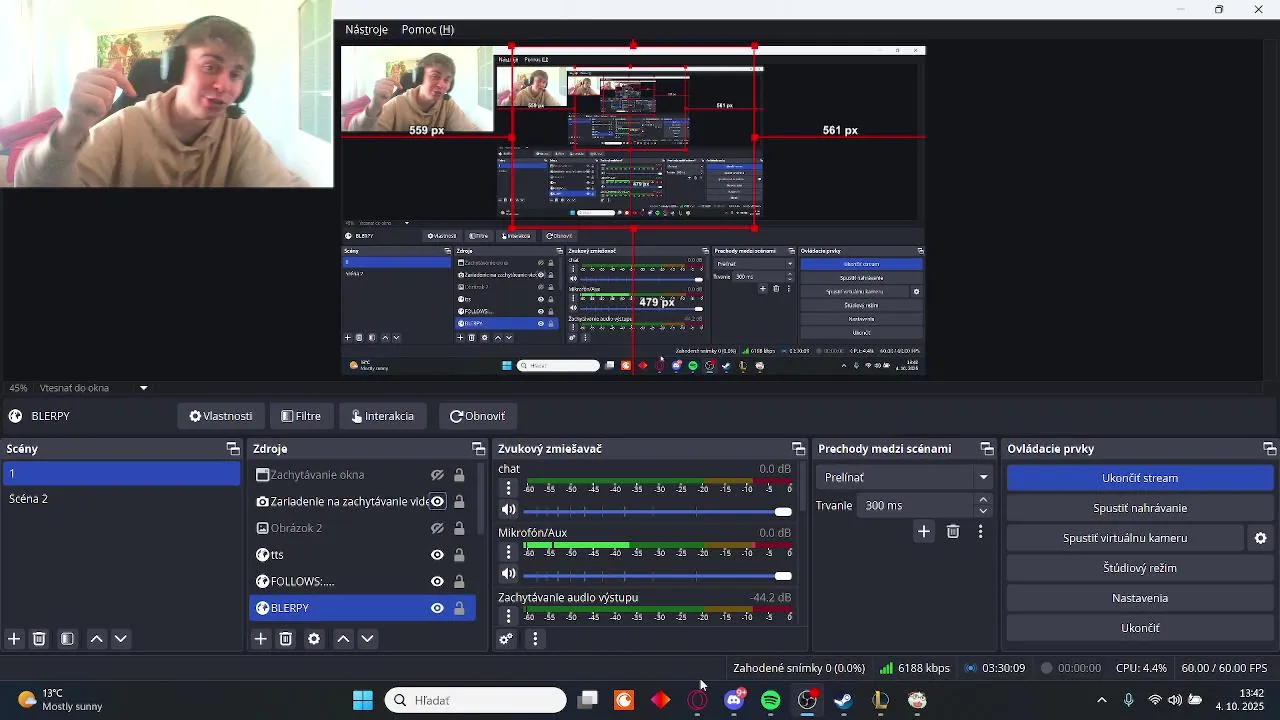Open preview zoom Vtesnať do okna dropdown
Viewport: 1280px width, 720px height.
143,388
